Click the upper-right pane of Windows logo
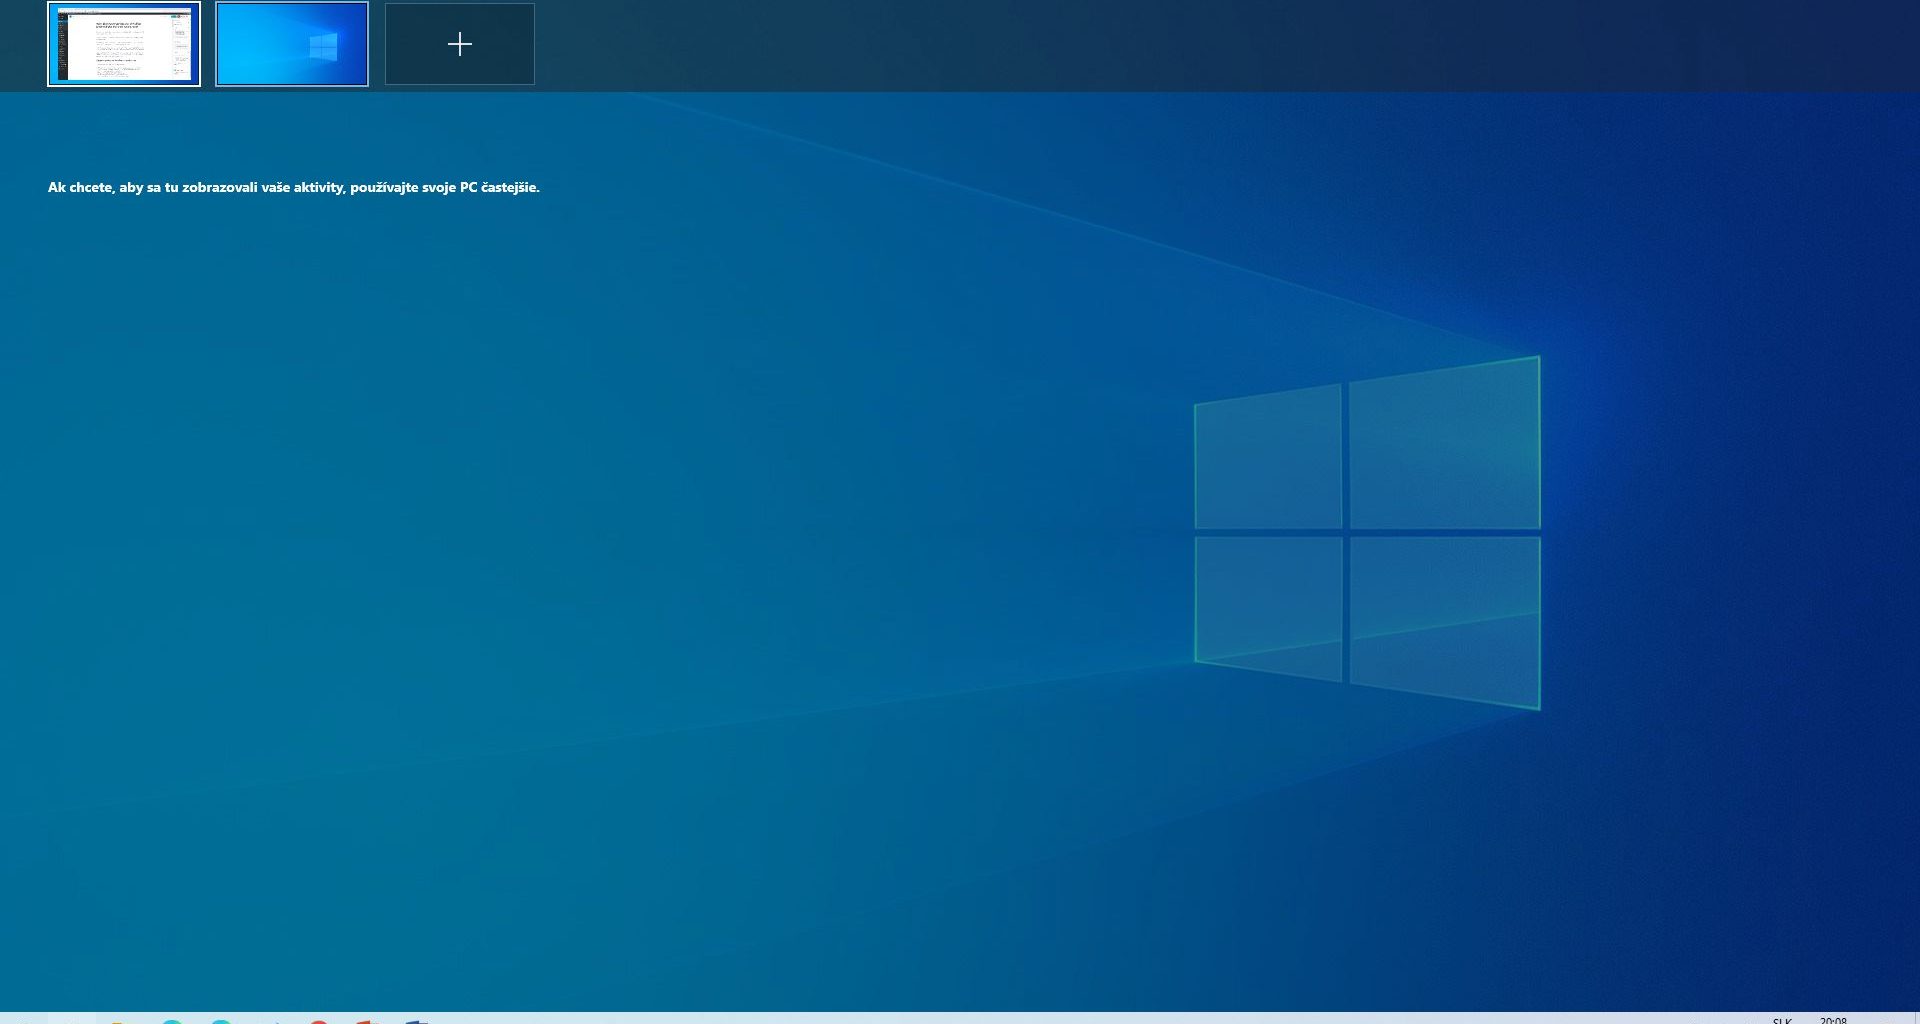This screenshot has height=1024, width=1920. 1445,446
